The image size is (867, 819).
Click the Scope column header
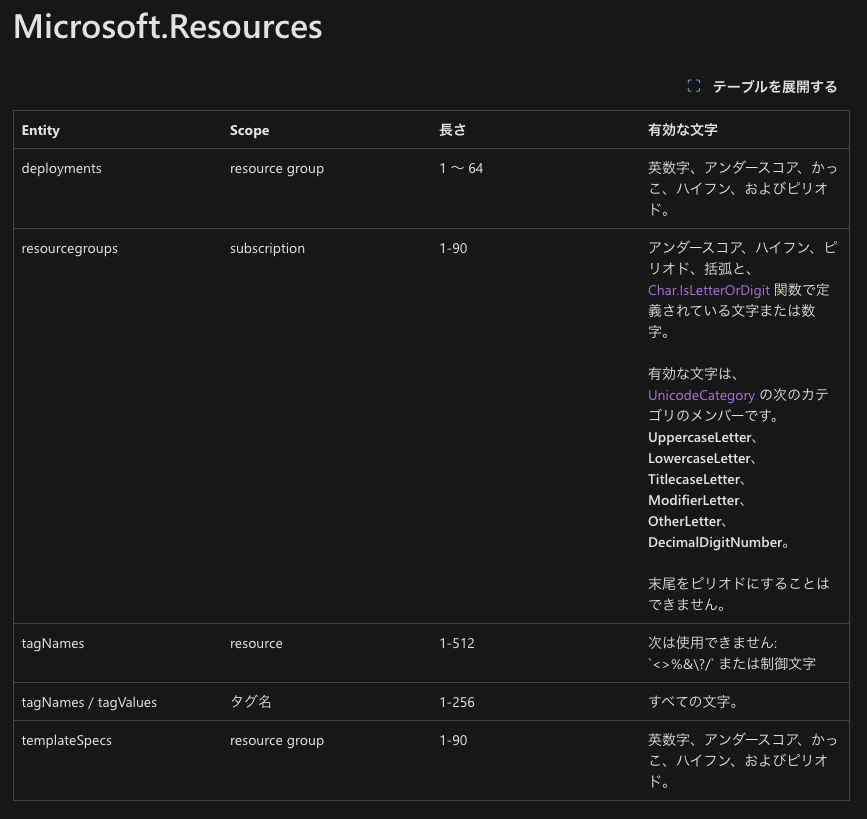[x=249, y=131]
